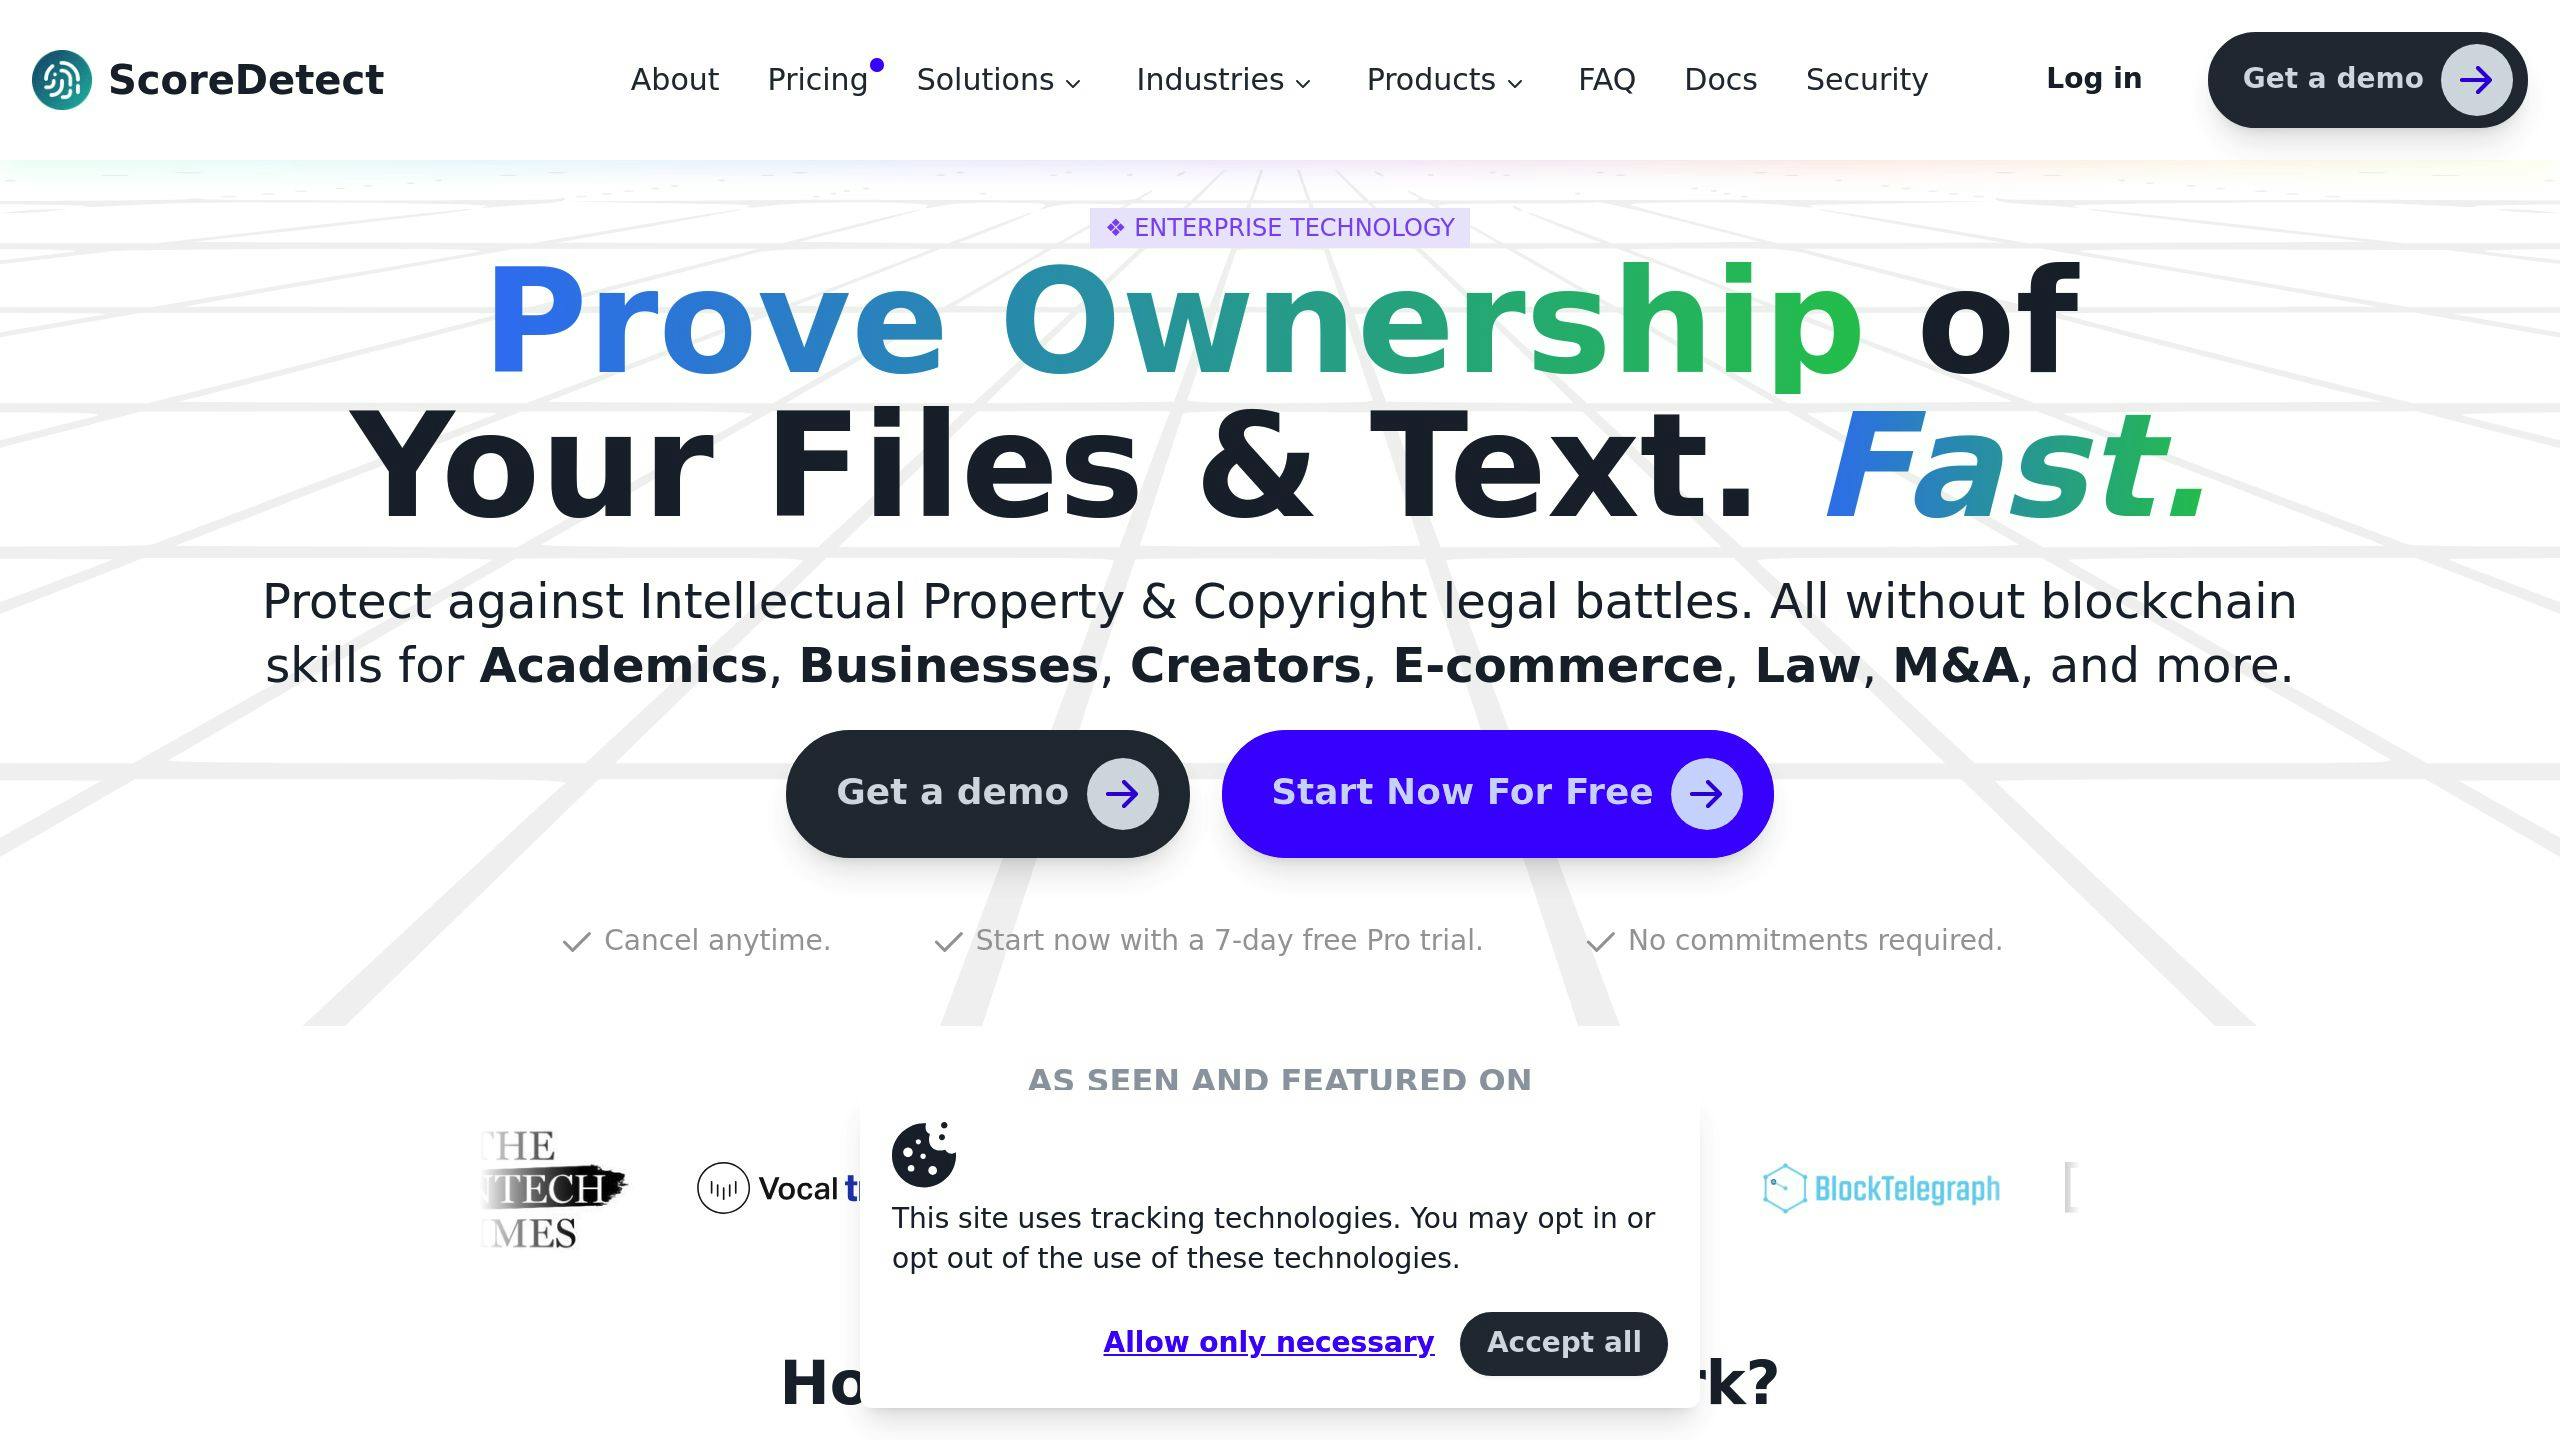Click the Vocal media logo icon

tap(723, 1187)
